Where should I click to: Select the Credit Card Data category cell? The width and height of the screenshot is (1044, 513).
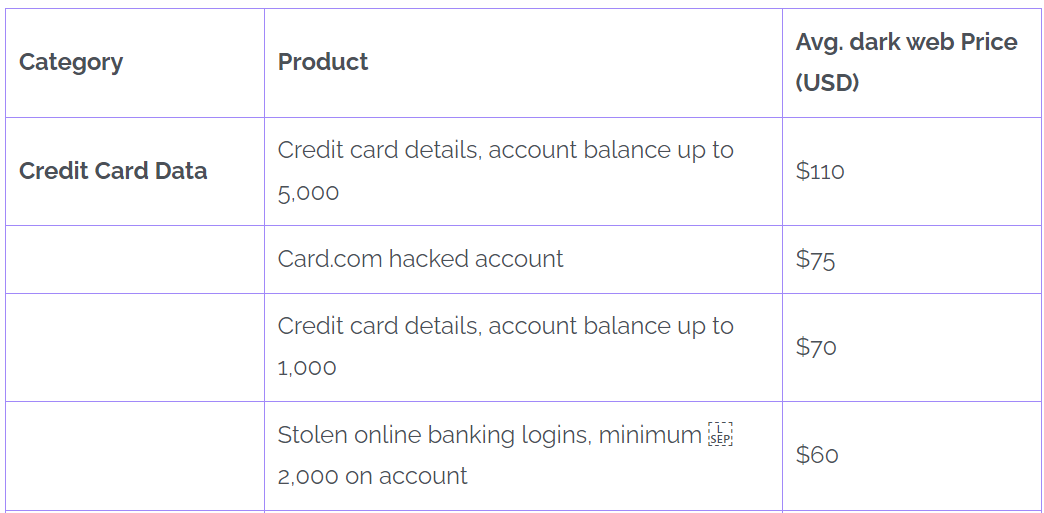[113, 171]
